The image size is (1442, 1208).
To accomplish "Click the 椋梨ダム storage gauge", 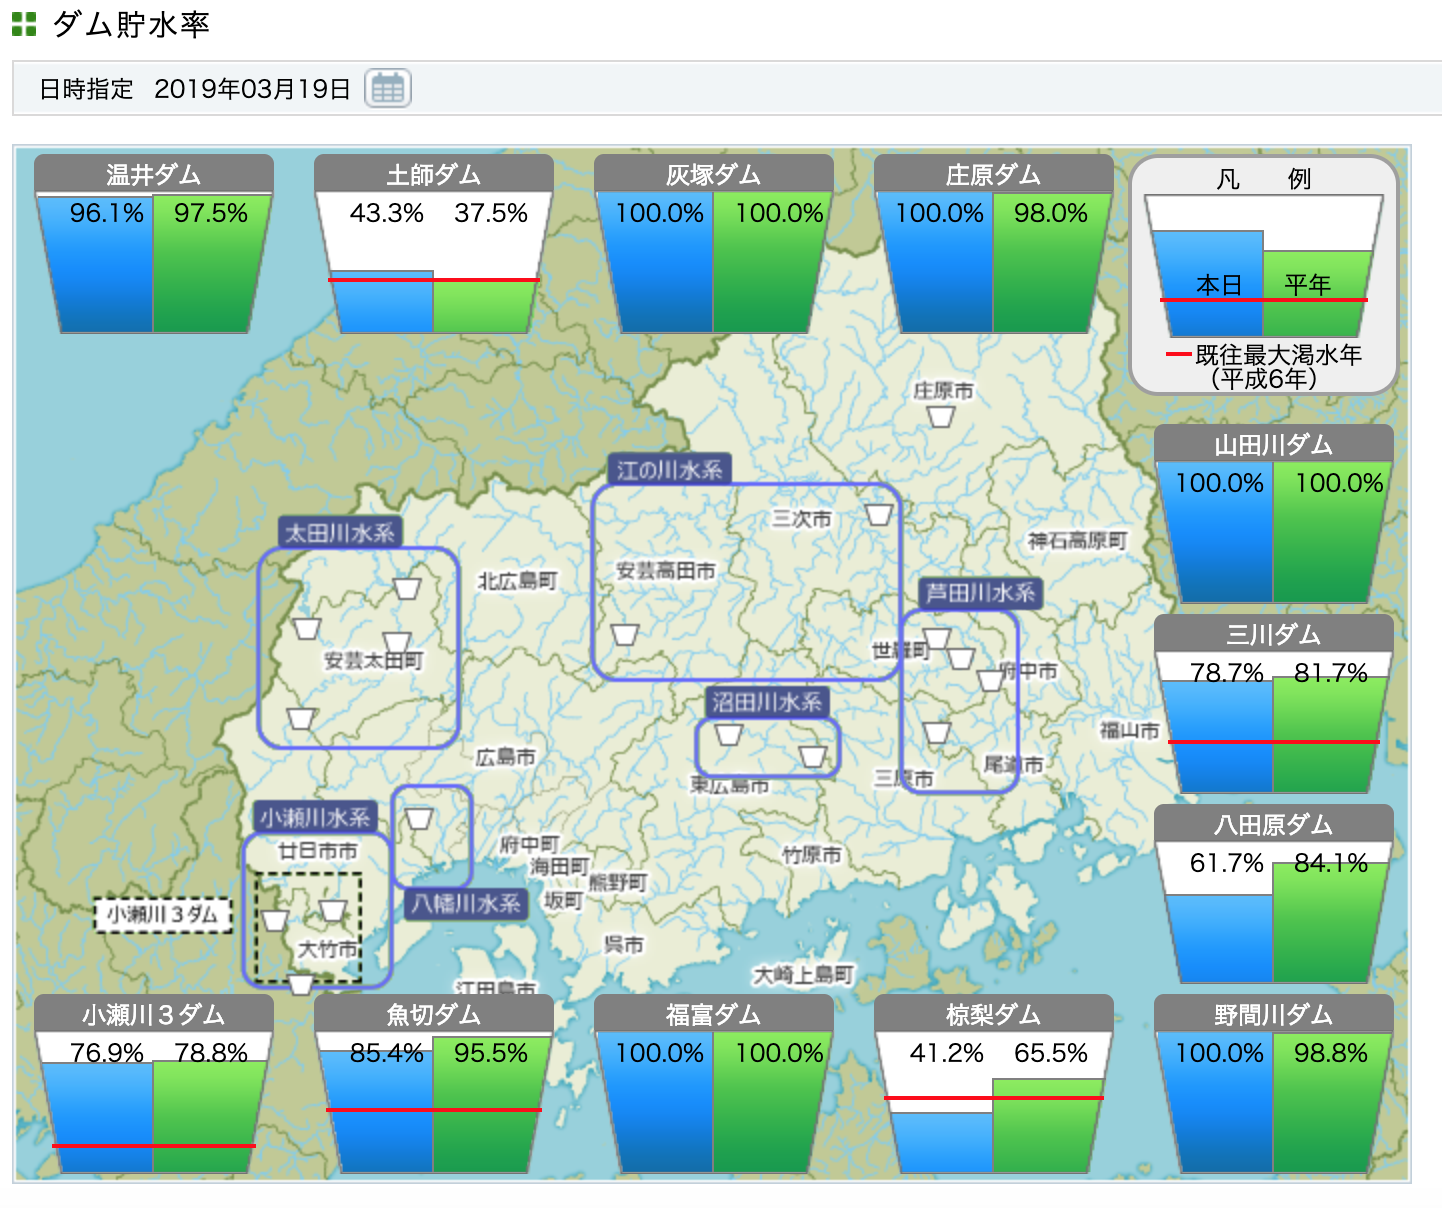I will (993, 1085).
